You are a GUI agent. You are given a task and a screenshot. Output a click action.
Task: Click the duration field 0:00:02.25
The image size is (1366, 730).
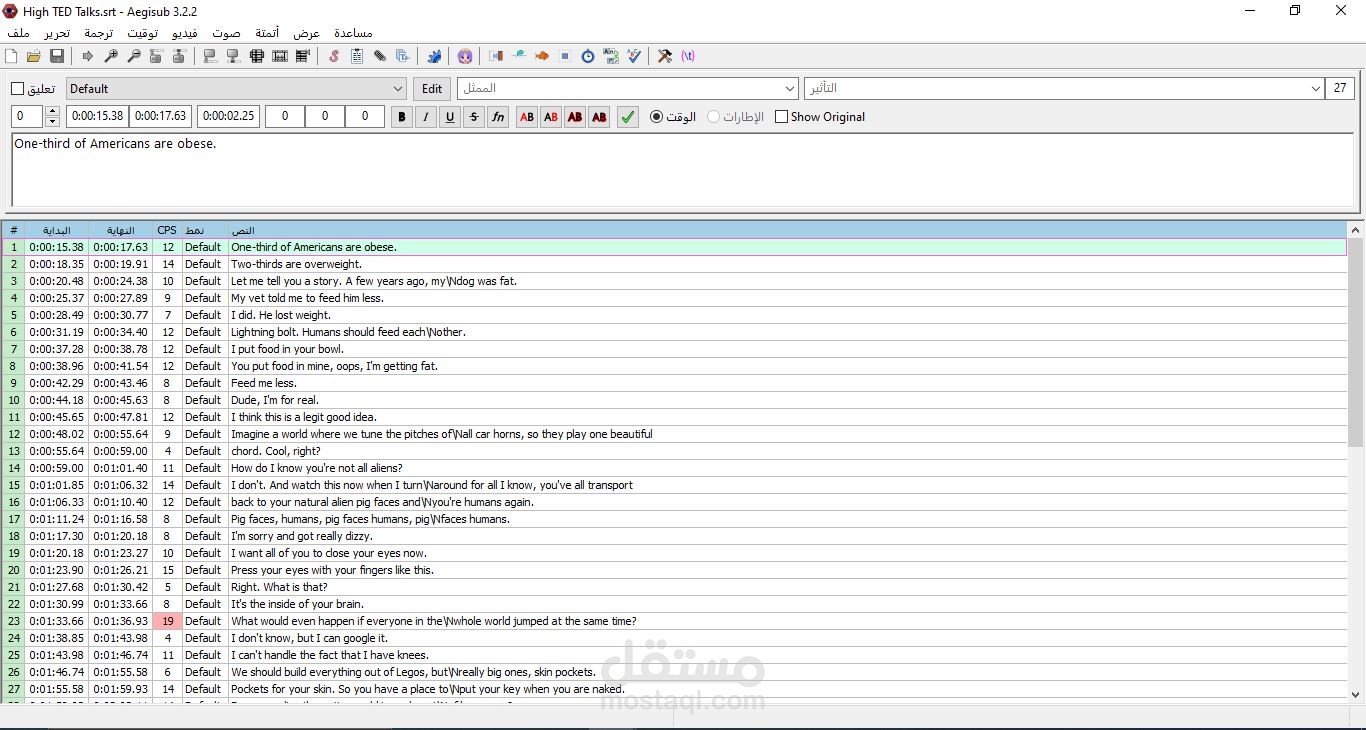pos(228,116)
